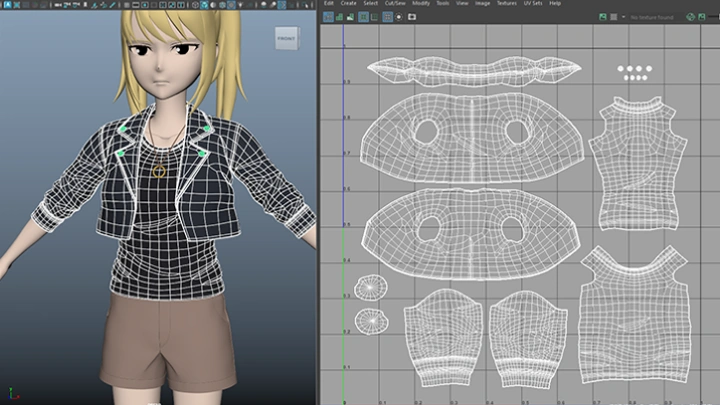Viewport: 720px width, 405px height.
Task: Toggle Use Default Material half-sphere icon
Action: (x=213, y=5)
